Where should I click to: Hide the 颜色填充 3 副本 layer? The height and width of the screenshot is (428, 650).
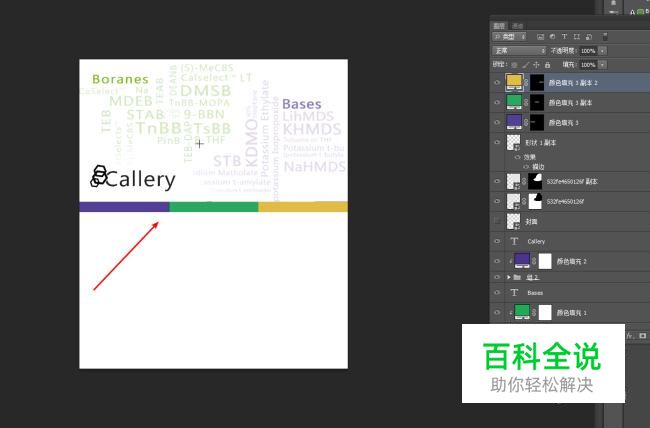[497, 102]
